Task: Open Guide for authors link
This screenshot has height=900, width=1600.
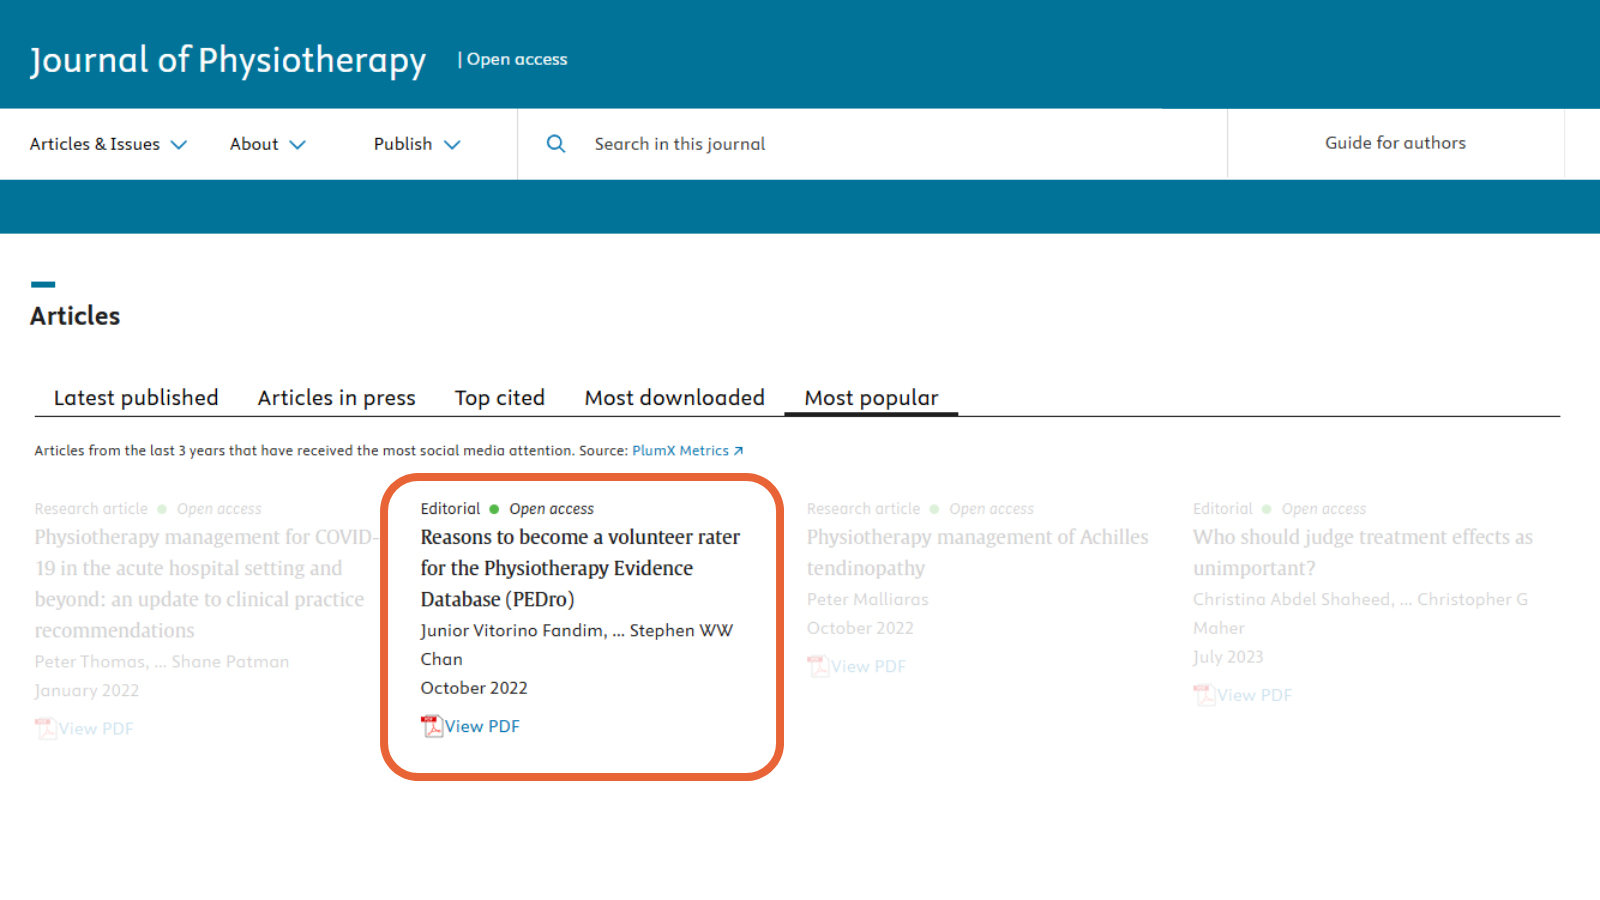Action: point(1395,143)
